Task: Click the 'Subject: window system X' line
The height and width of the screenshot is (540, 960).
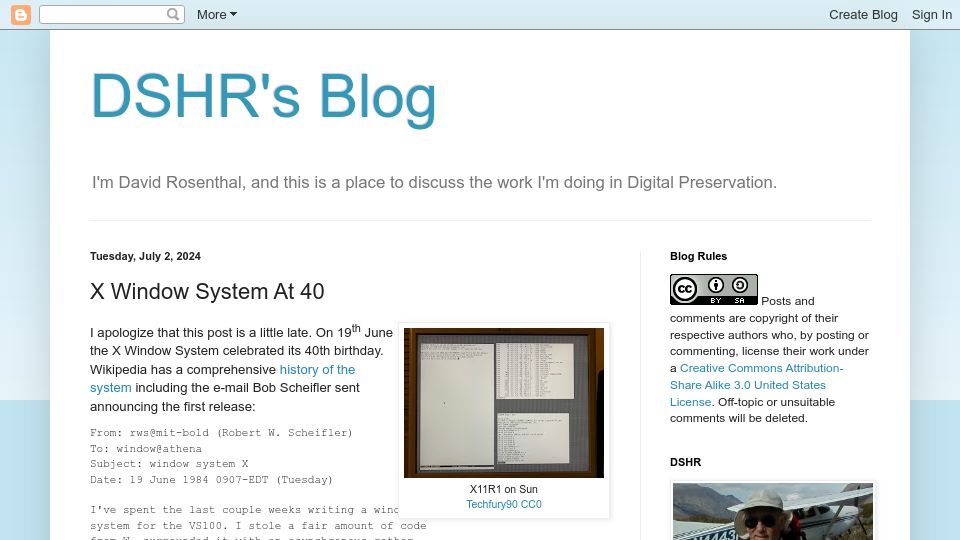Action: tap(169, 464)
